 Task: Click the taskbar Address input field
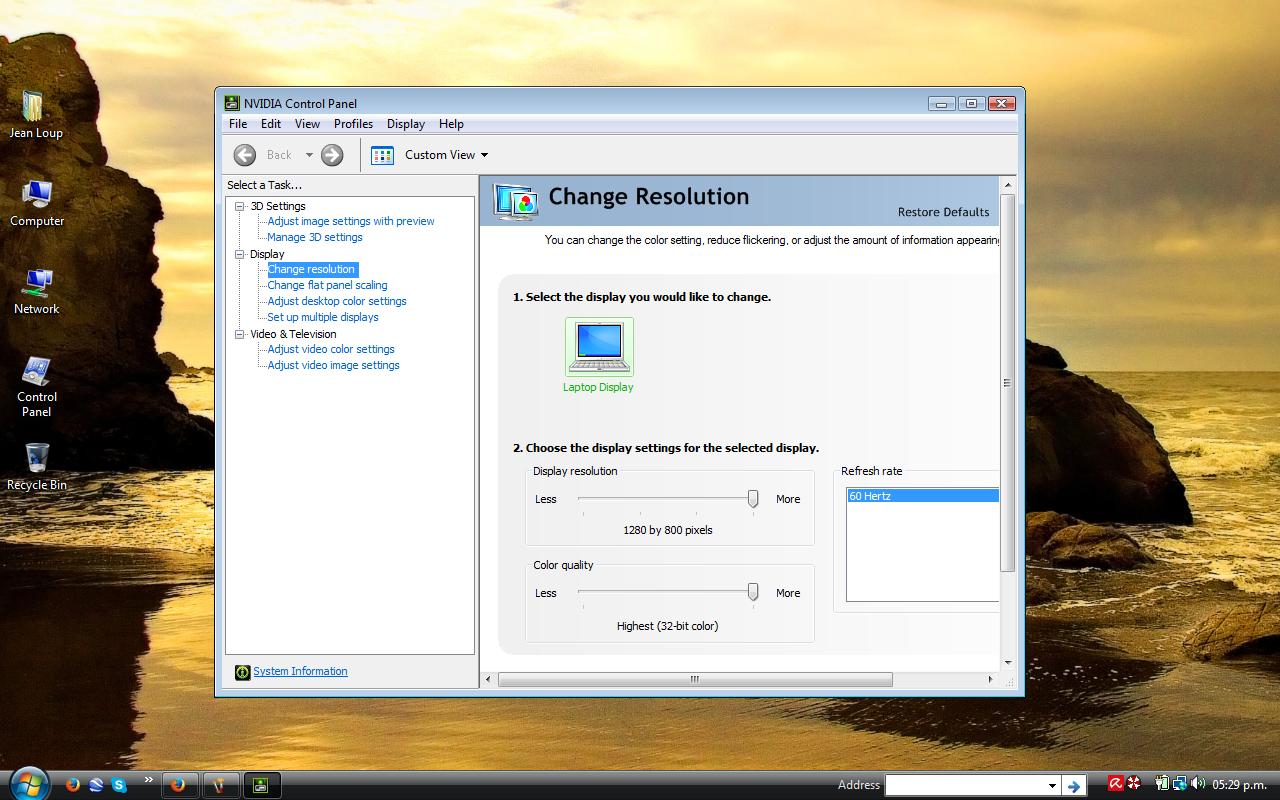965,785
